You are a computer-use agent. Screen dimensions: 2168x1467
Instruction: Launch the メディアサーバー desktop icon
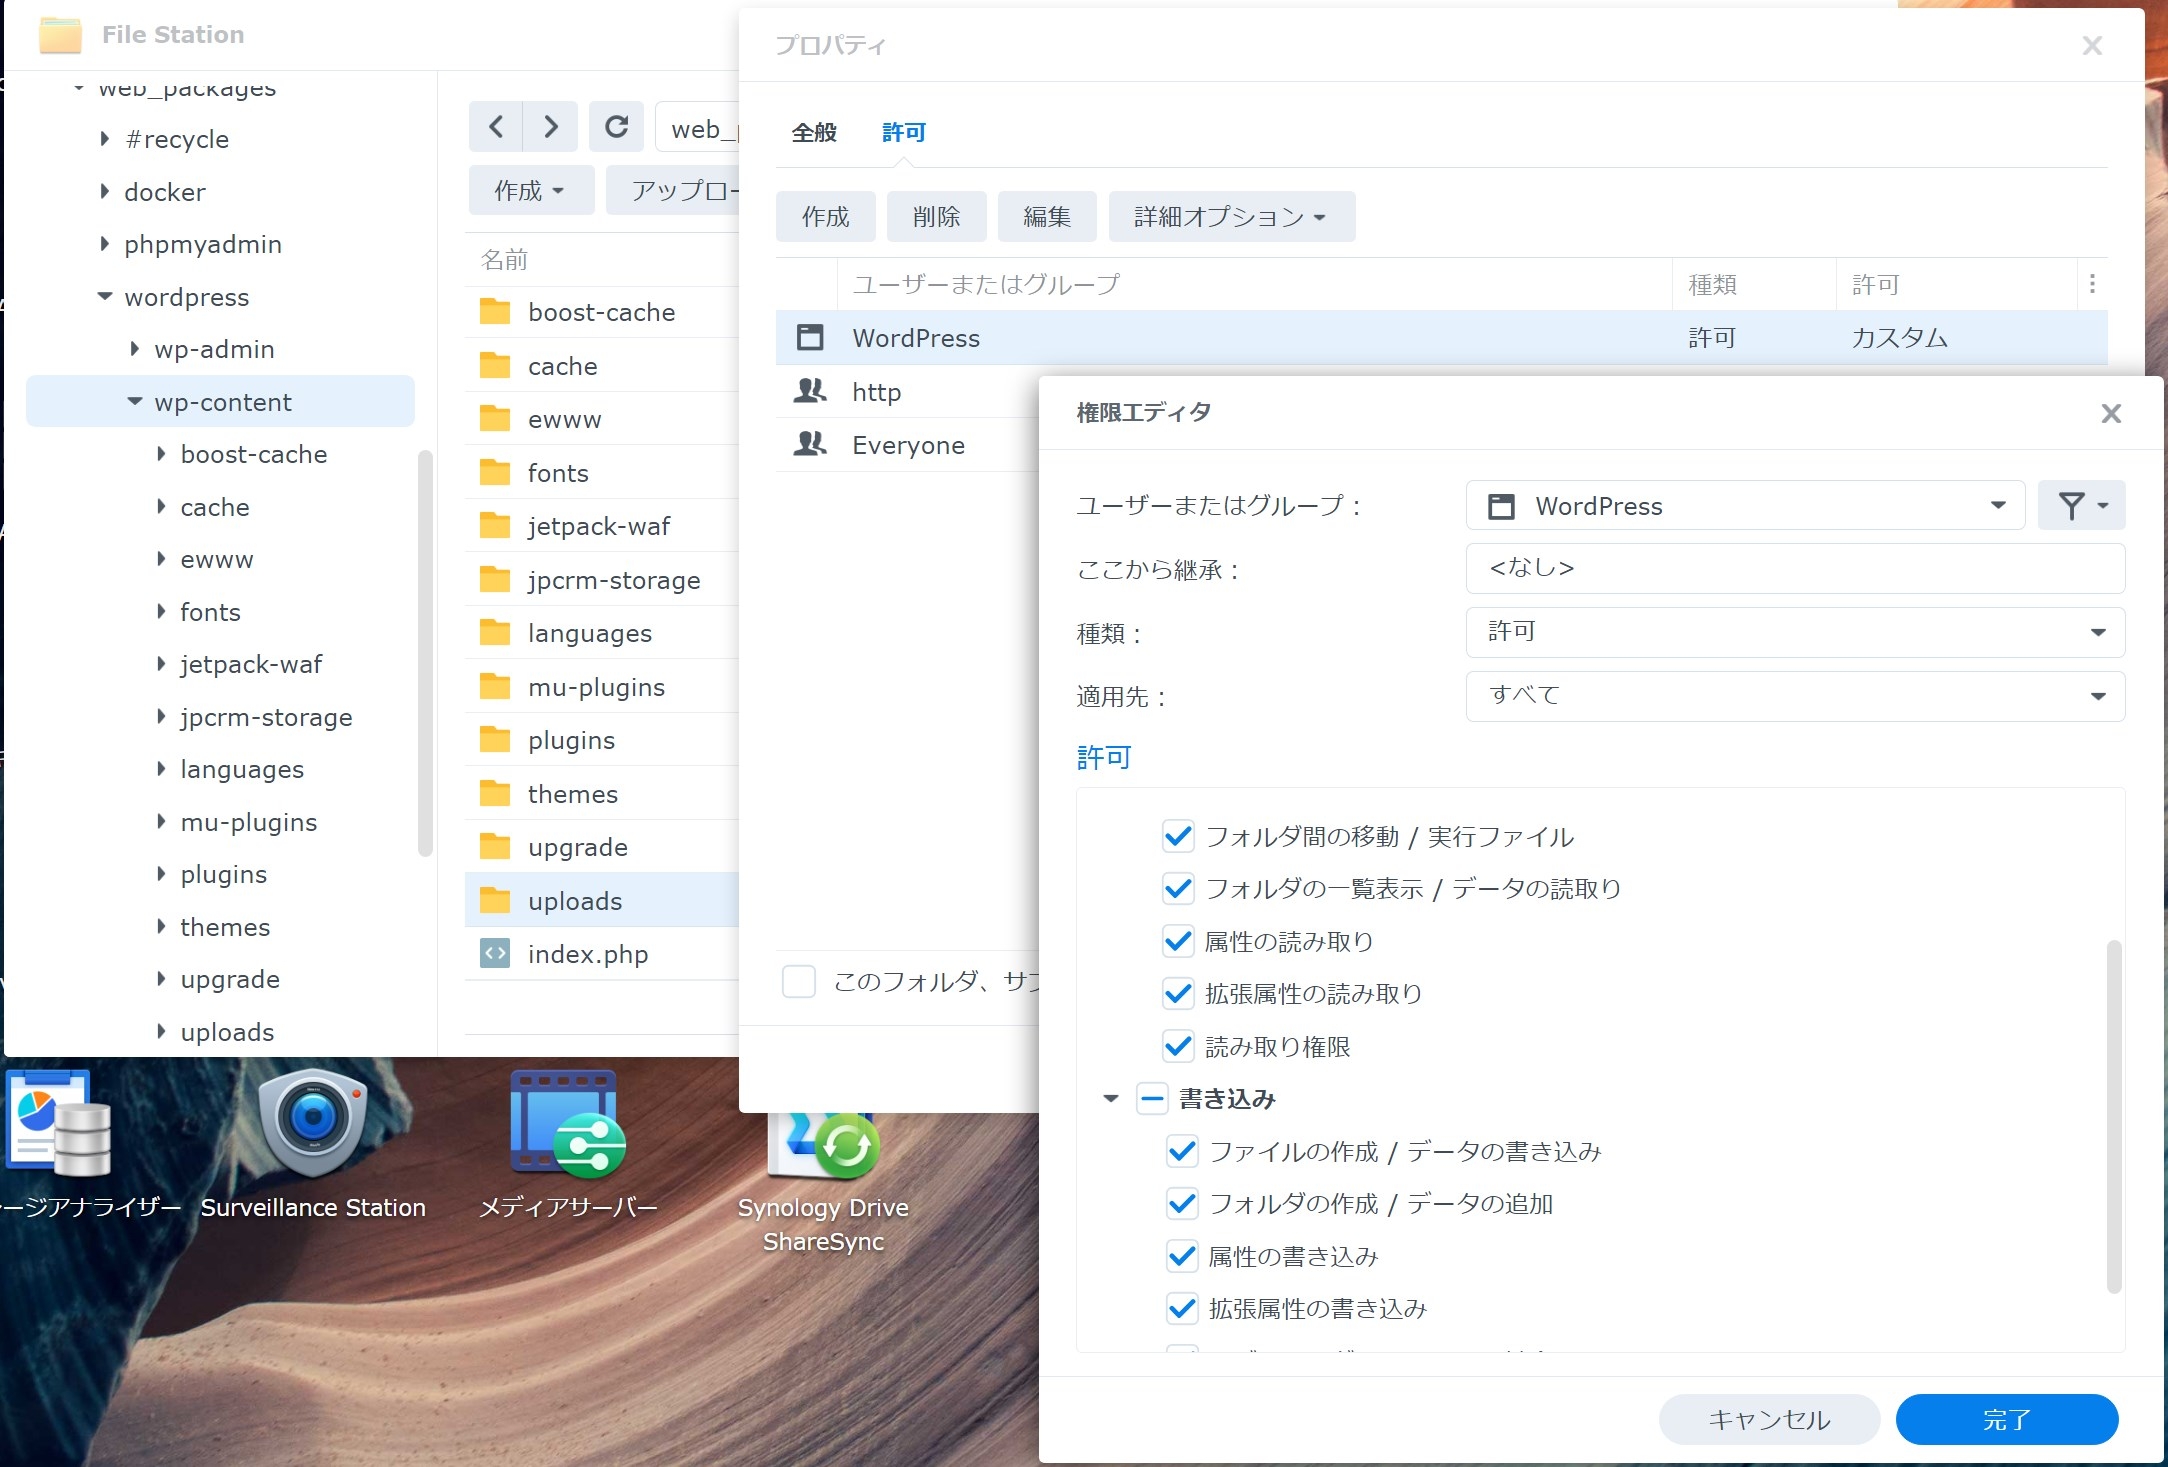coord(567,1125)
